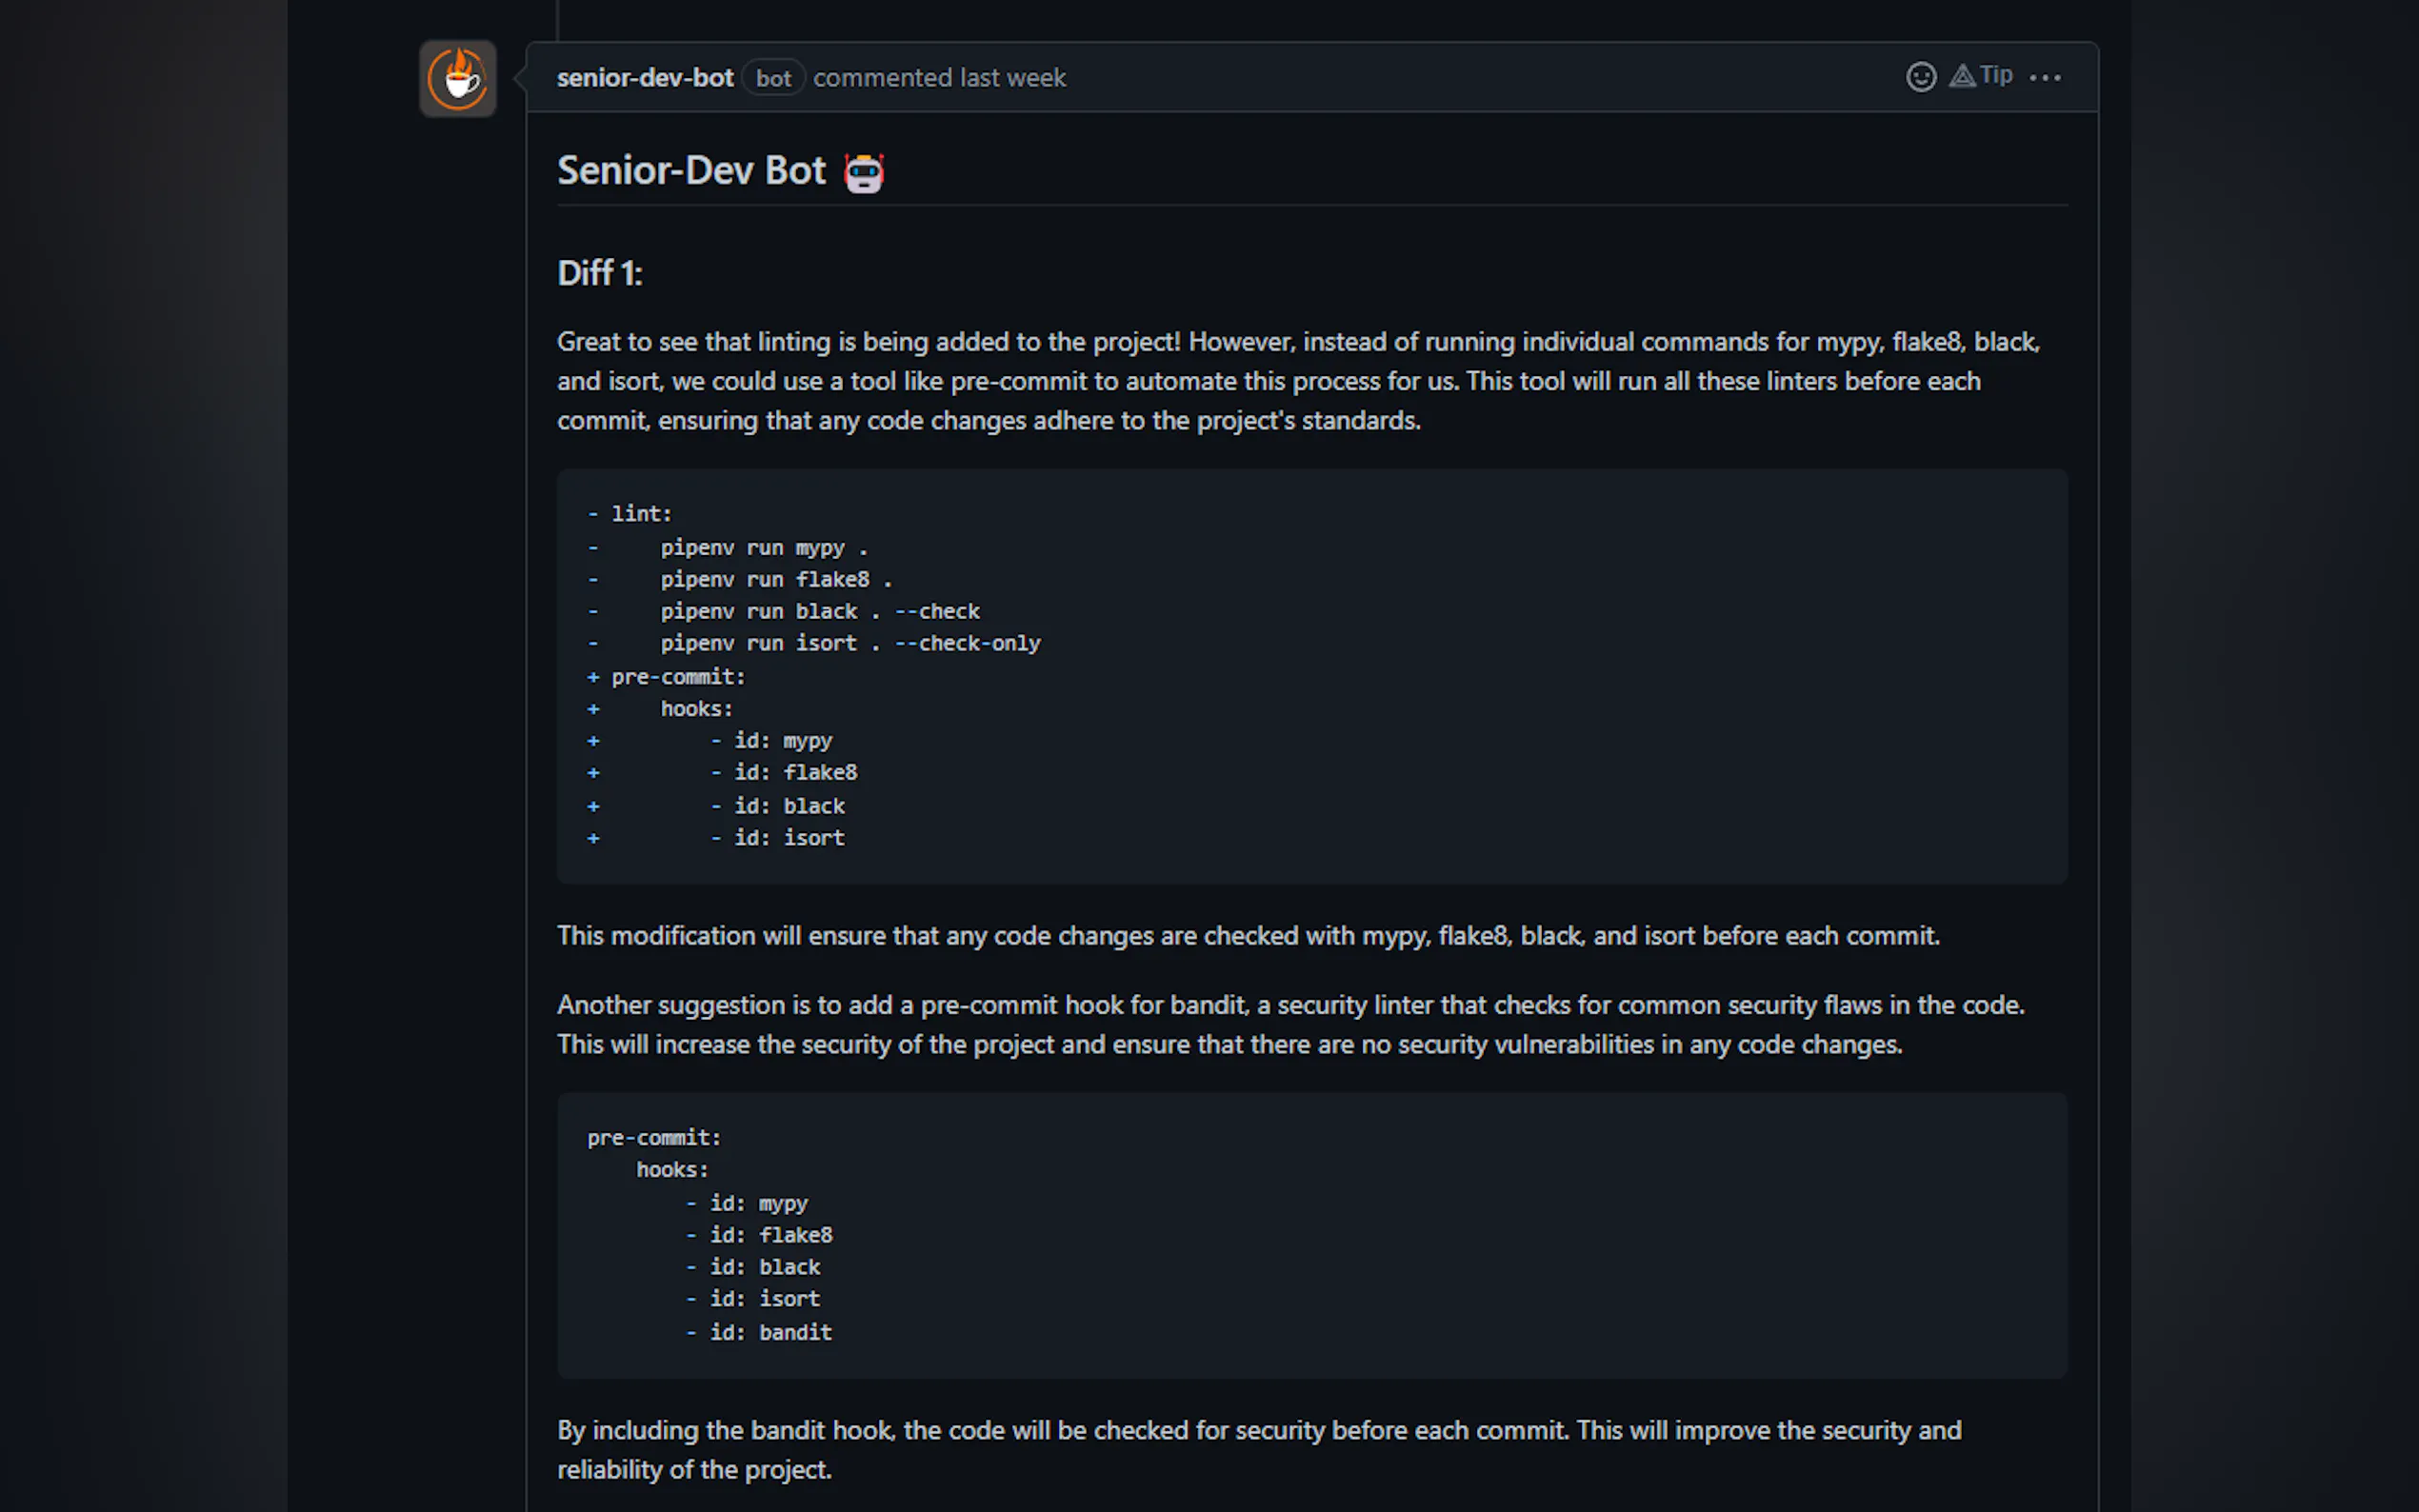The width and height of the screenshot is (2419, 1512).
Task: Open the three-dot comment options menu
Action: [x=2045, y=78]
